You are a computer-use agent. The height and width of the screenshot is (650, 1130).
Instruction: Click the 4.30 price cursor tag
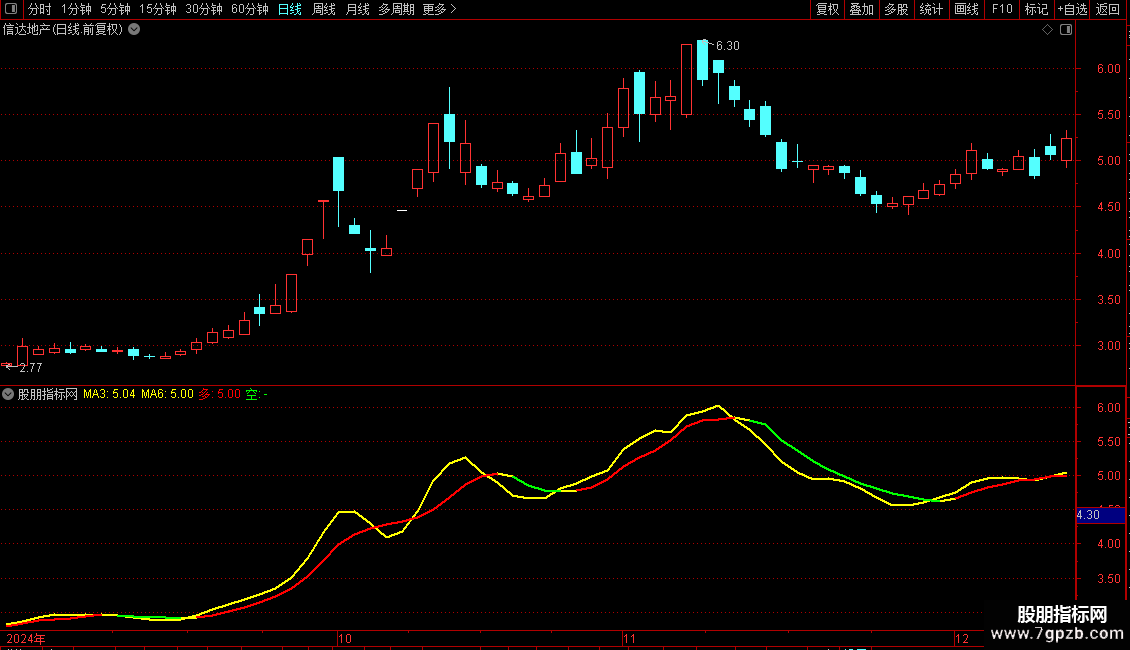click(x=1100, y=515)
